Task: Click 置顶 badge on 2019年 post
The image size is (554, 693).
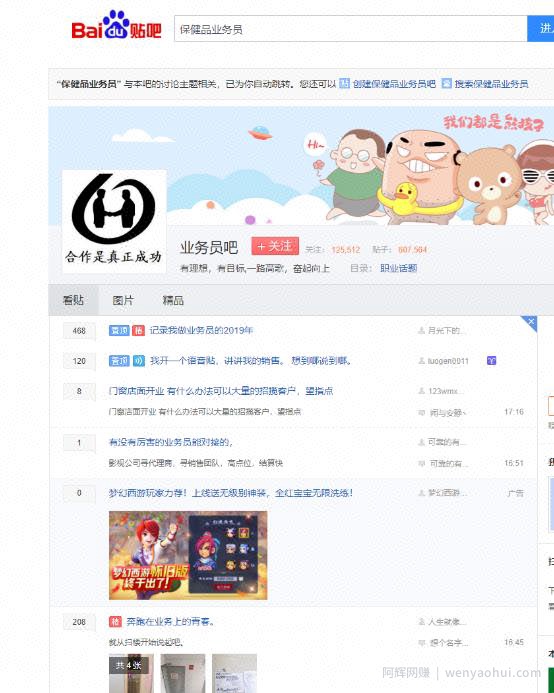Action: [x=119, y=331]
